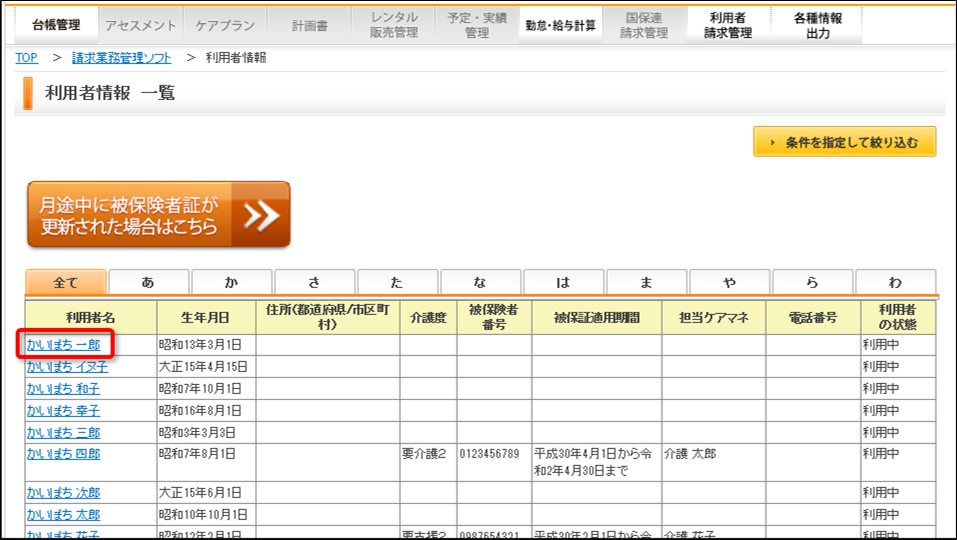Select the な kana filter tab
The height and width of the screenshot is (540, 957).
pos(480,282)
